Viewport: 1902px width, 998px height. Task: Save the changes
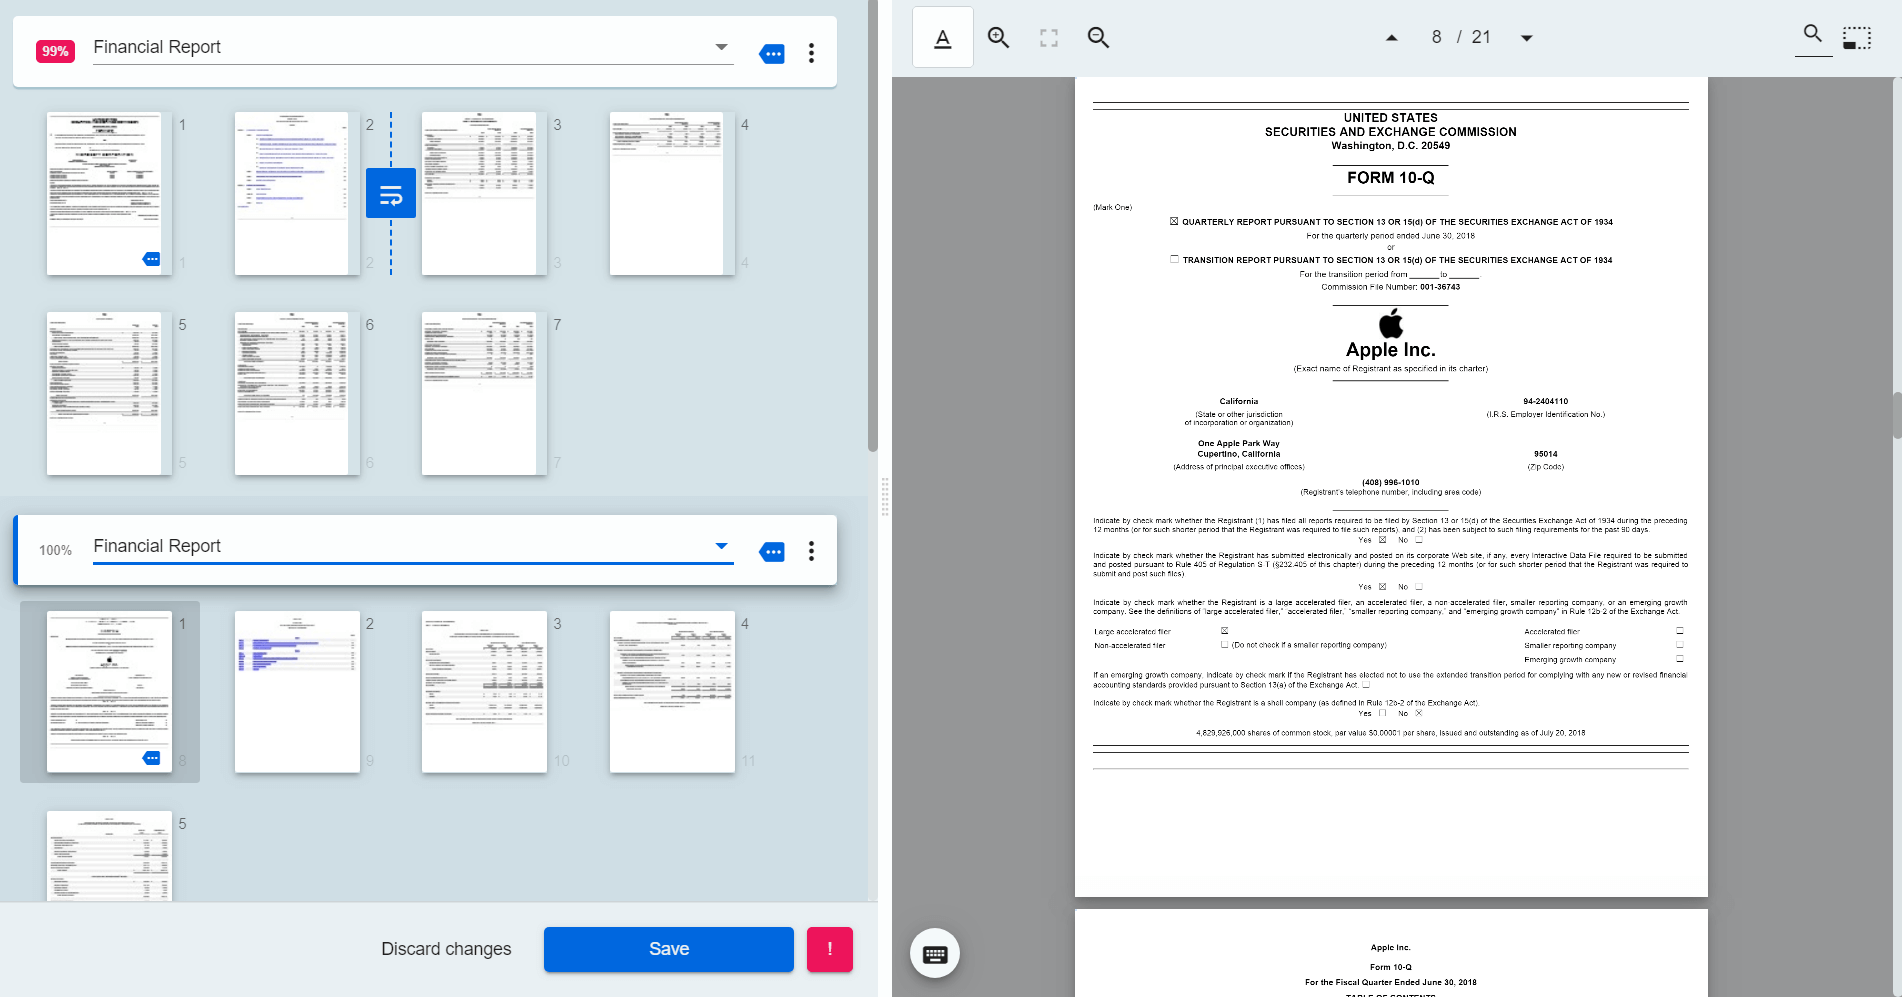click(669, 949)
